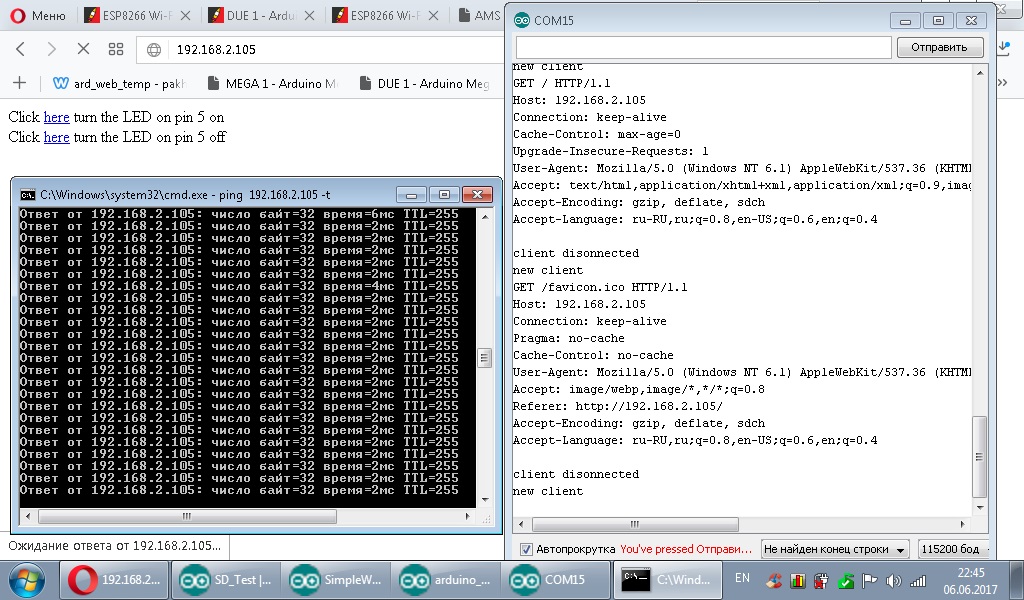Toggle the Автопрокрутка autoscroll checkbox
The height and width of the screenshot is (600, 1024).
(525, 548)
